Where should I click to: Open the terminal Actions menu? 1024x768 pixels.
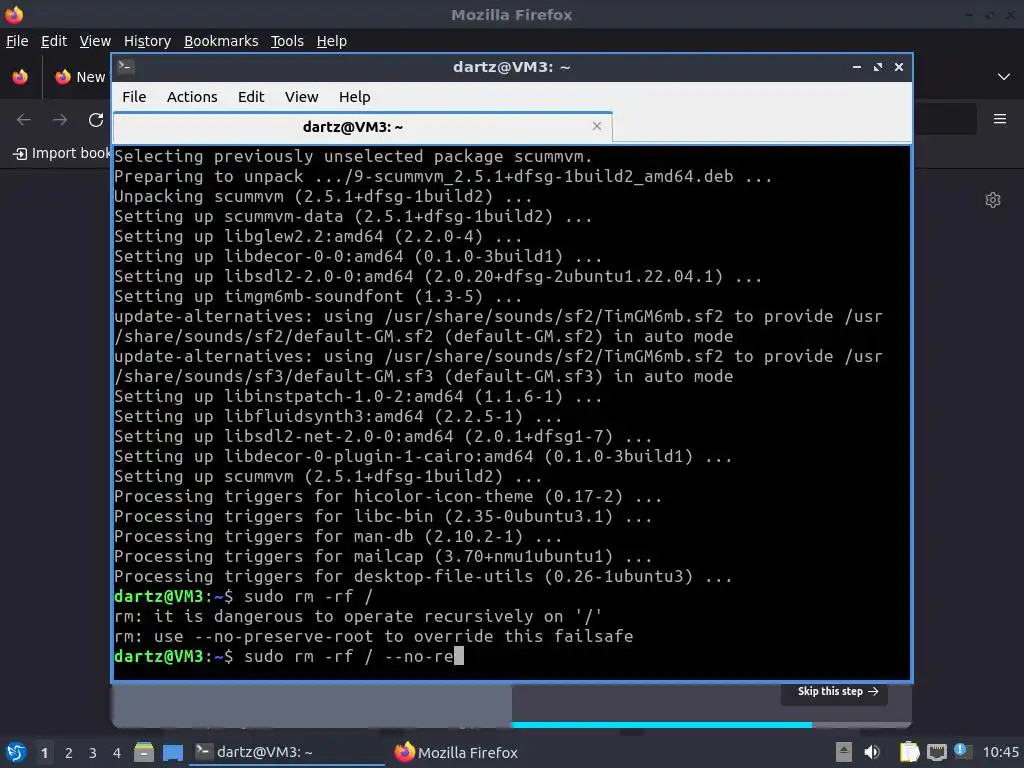192,97
